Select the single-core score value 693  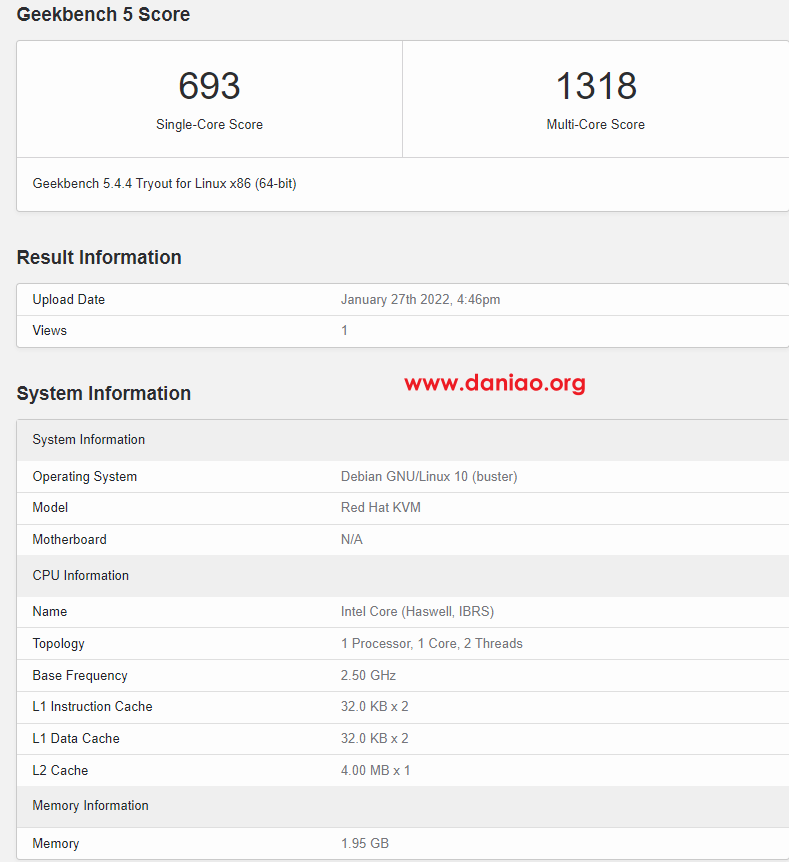coord(209,86)
